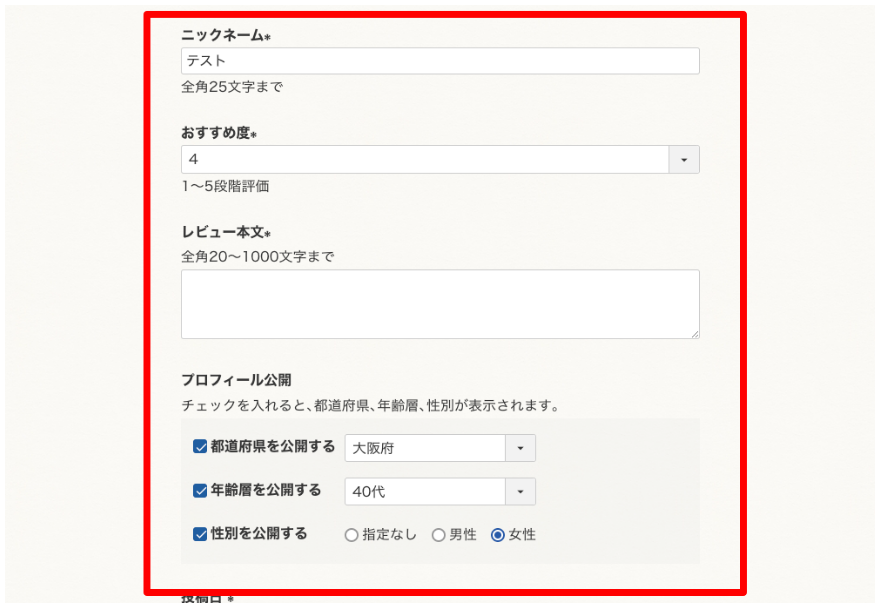
Task: Click the selected 女性 radio button
Action: click(x=496, y=535)
